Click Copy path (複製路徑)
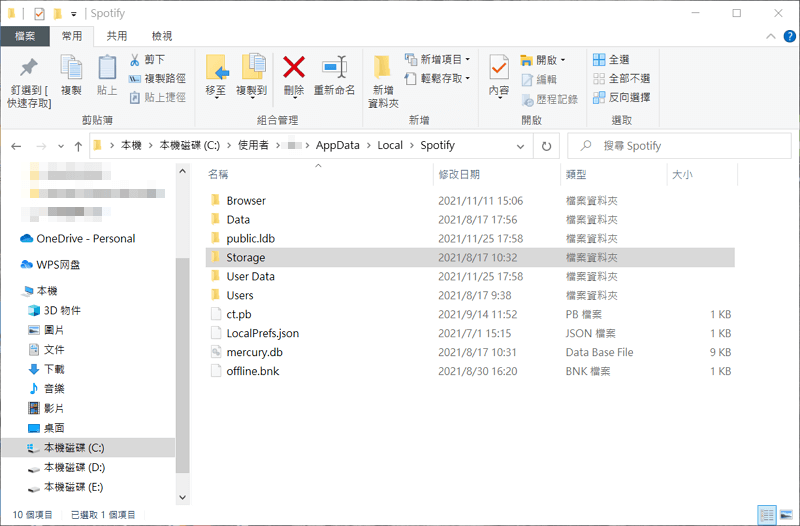The width and height of the screenshot is (800, 526). [157, 79]
